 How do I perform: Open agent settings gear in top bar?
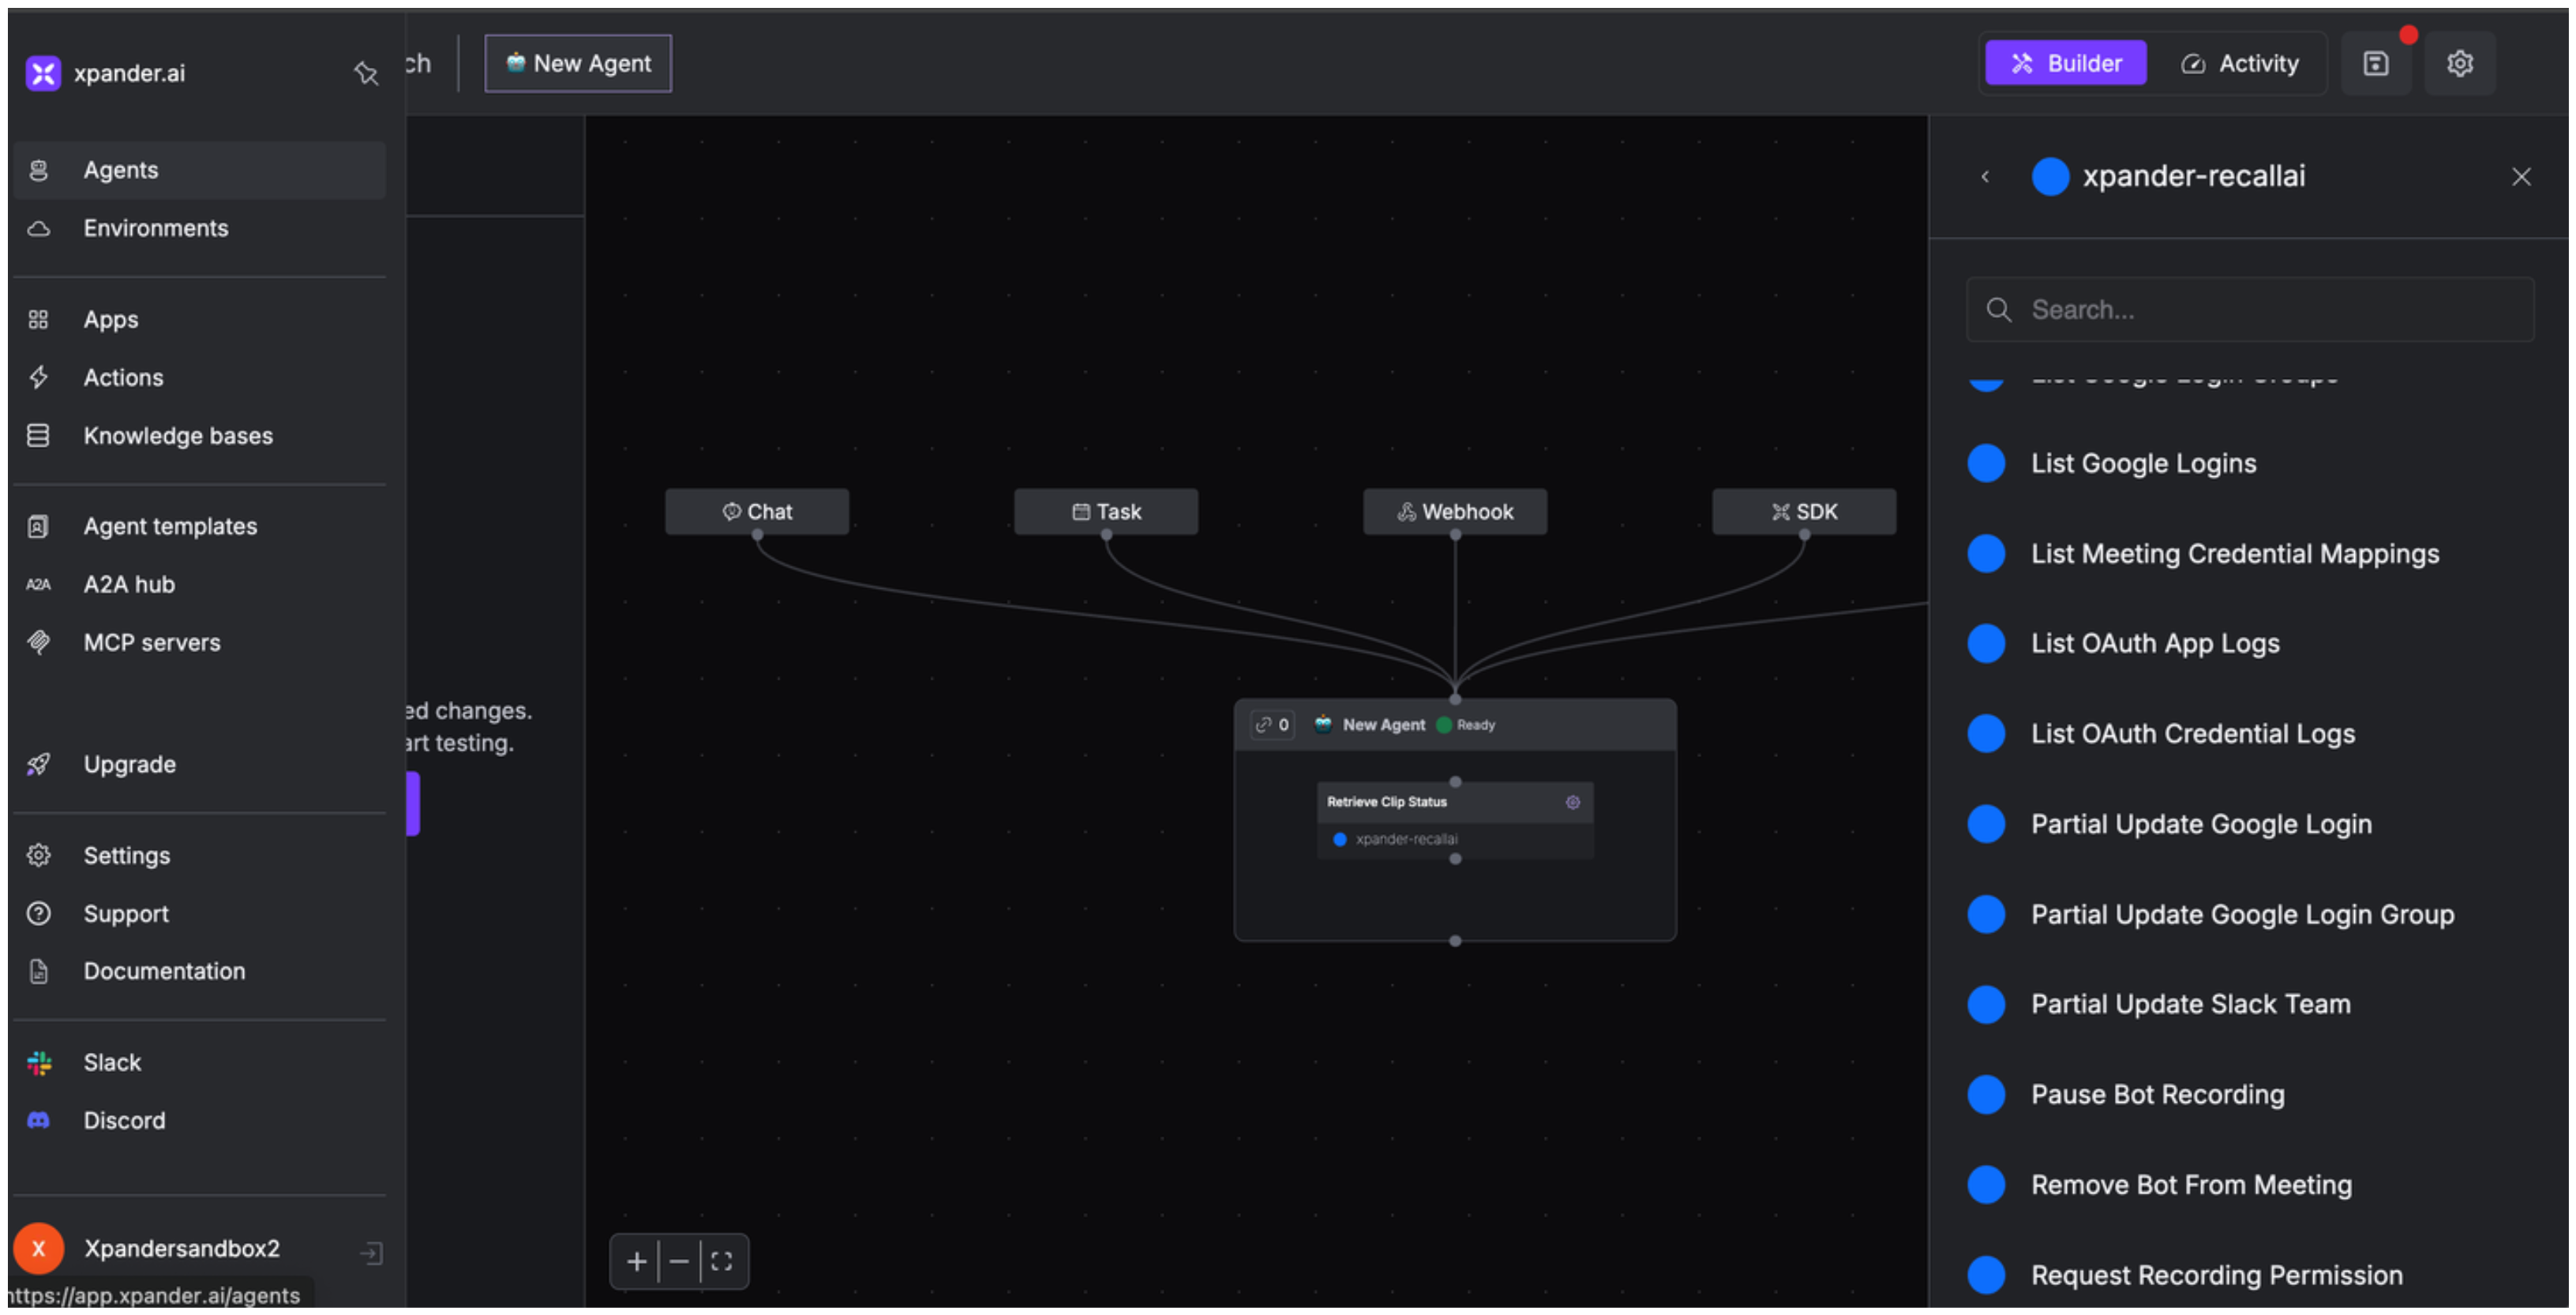pos(2459,64)
